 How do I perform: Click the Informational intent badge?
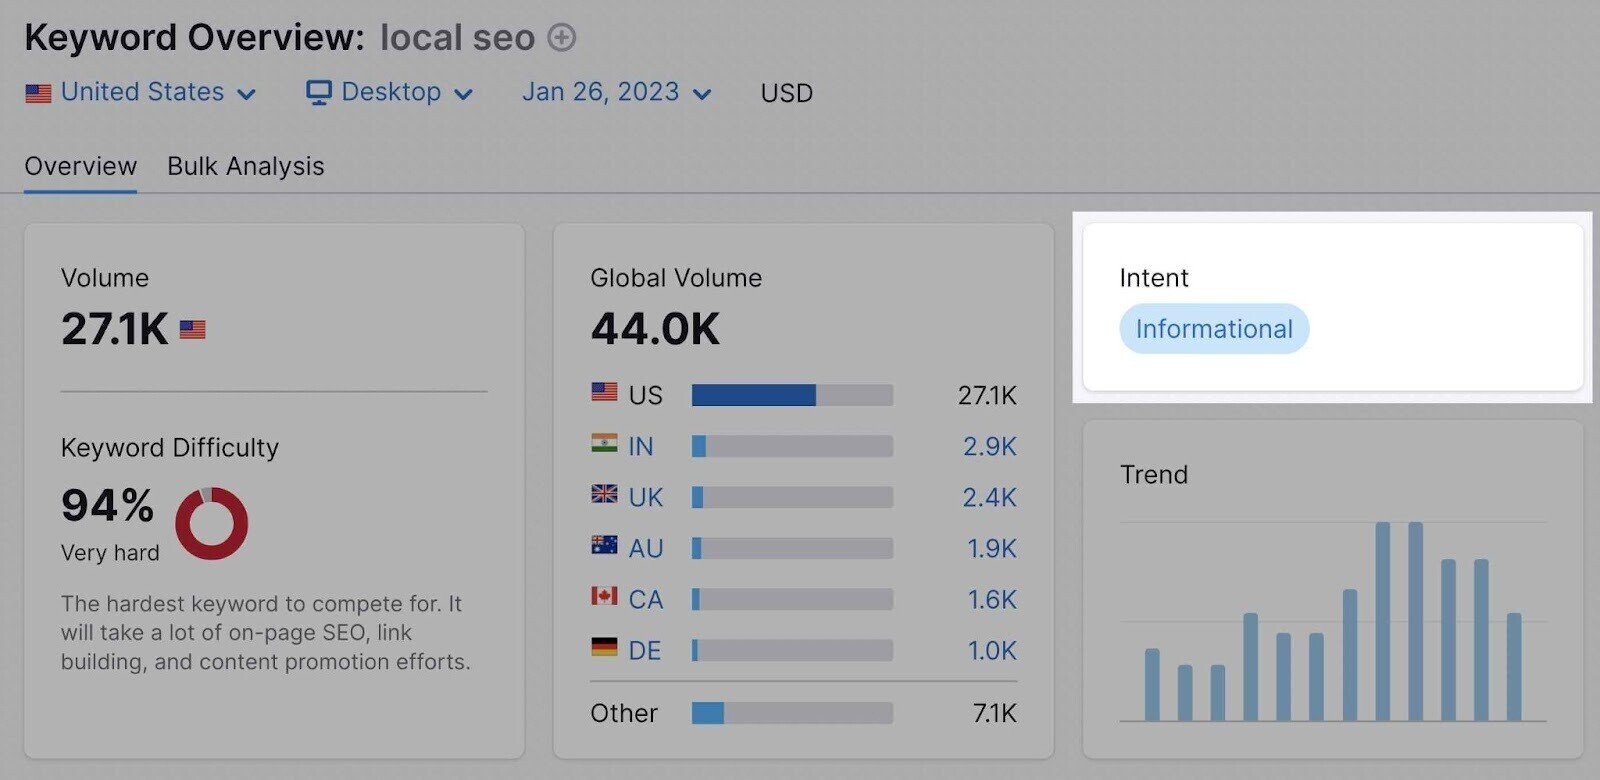click(x=1213, y=328)
